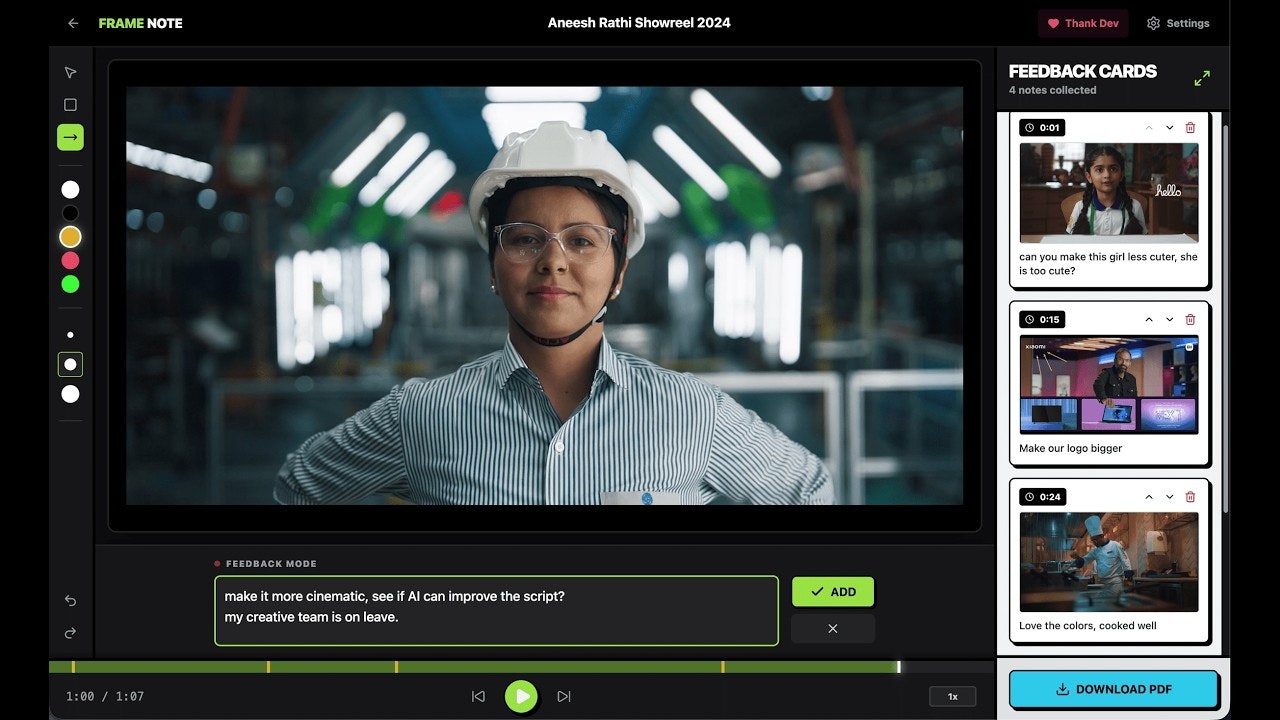Click the fourth yellow timeline marker
The width and height of the screenshot is (1280, 720).
pyautogui.click(x=722, y=666)
